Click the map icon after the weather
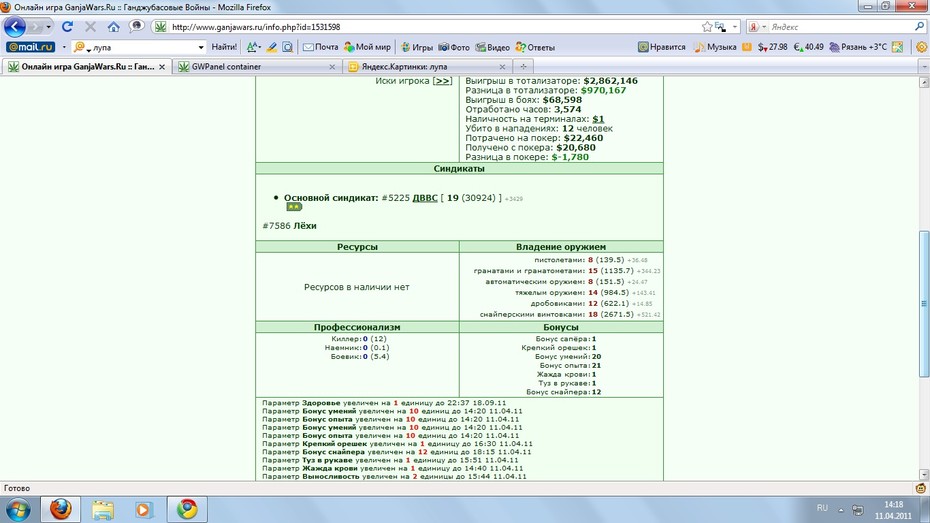Viewport: 930px width, 523px height. pos(897,47)
